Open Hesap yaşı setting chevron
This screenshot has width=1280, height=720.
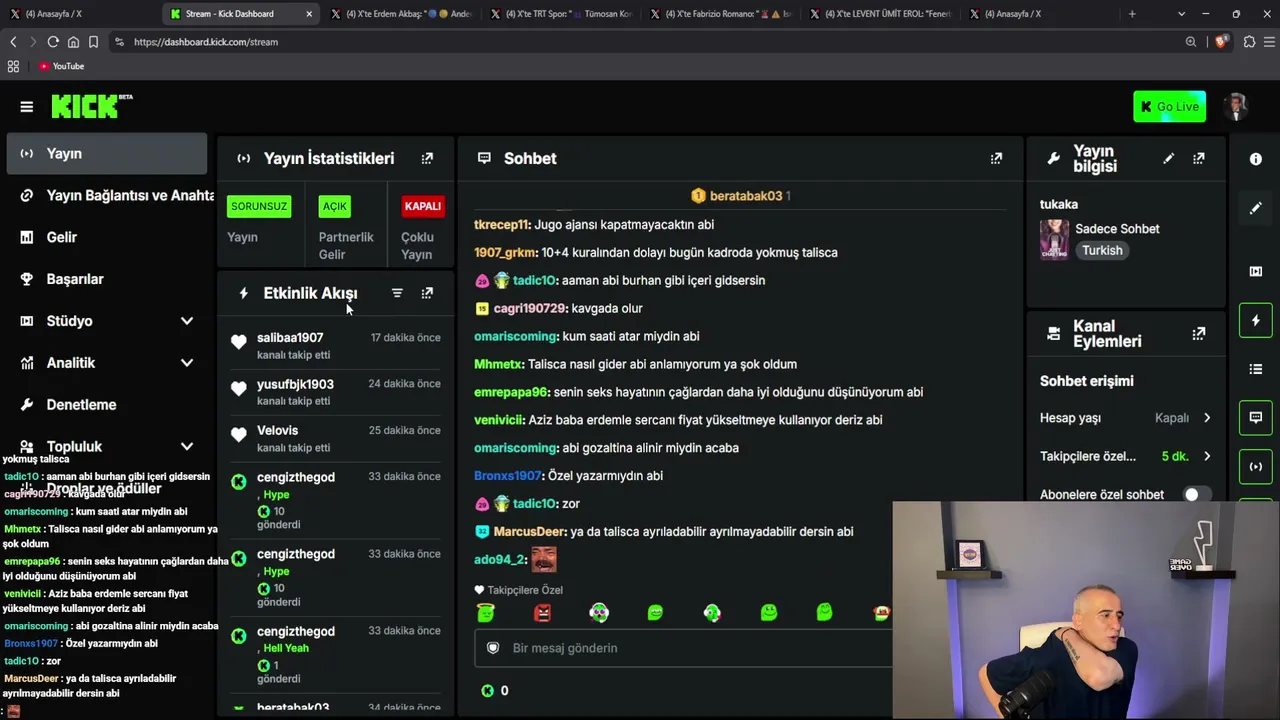pyautogui.click(x=1207, y=418)
